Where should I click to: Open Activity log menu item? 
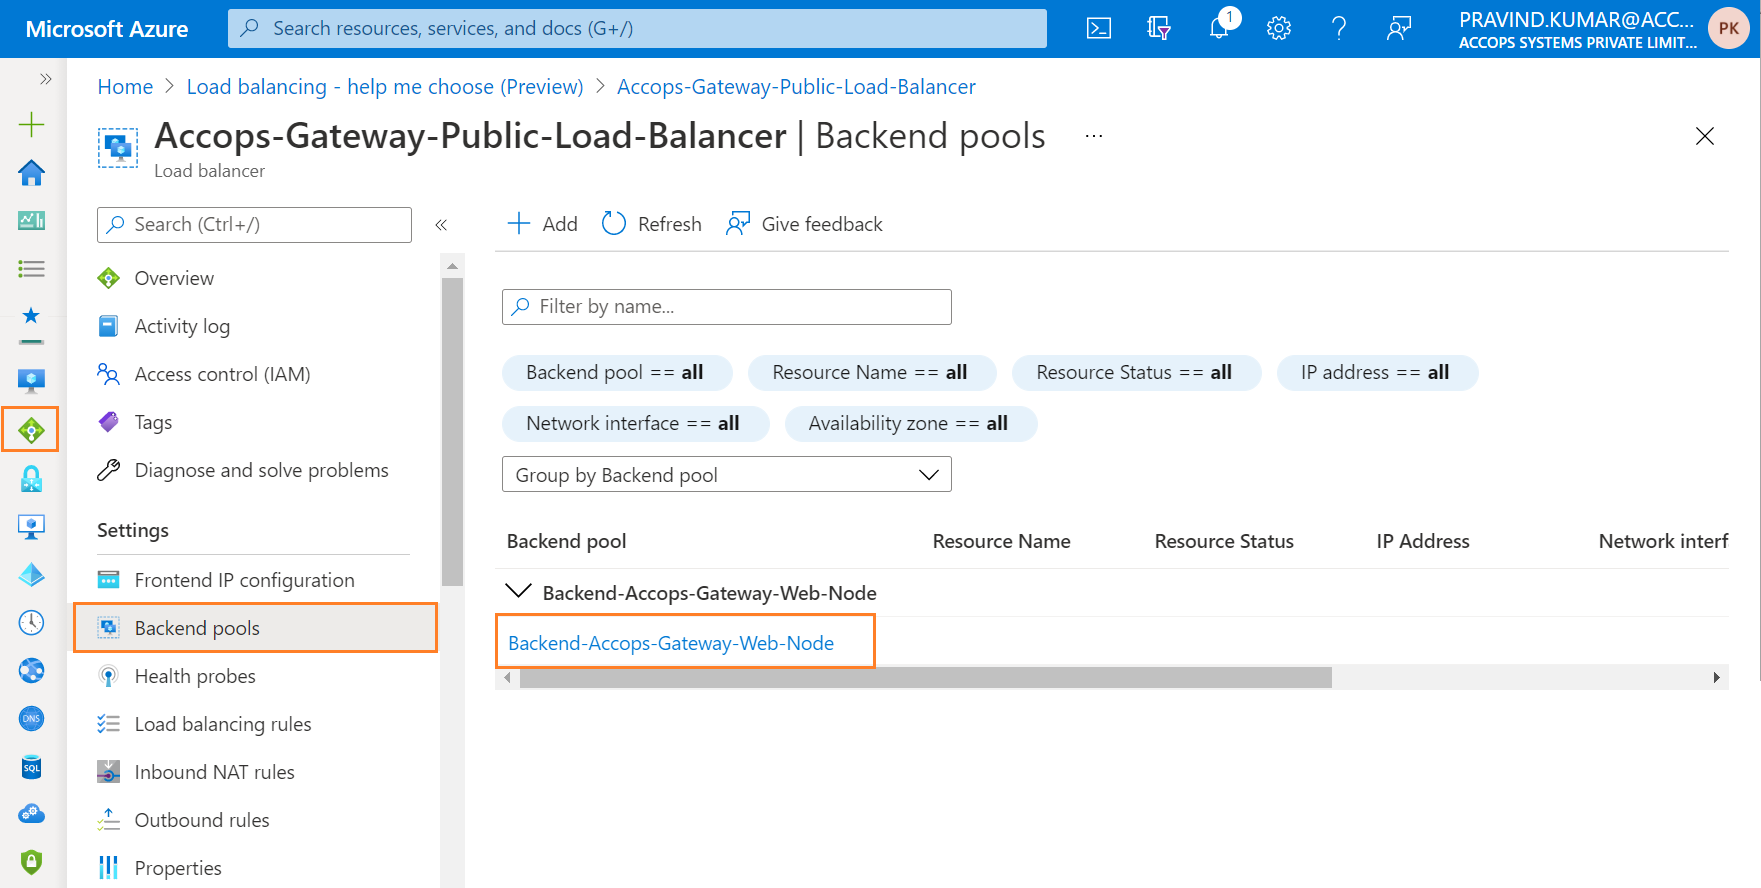[x=182, y=326]
